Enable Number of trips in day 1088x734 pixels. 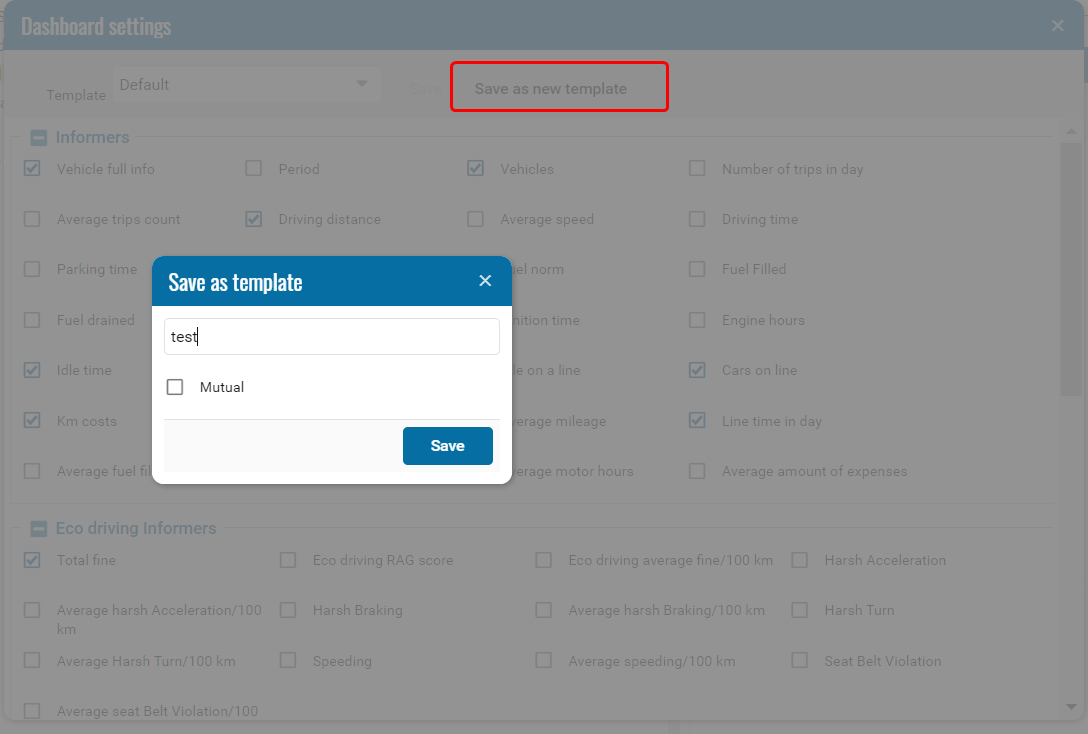[x=697, y=169]
